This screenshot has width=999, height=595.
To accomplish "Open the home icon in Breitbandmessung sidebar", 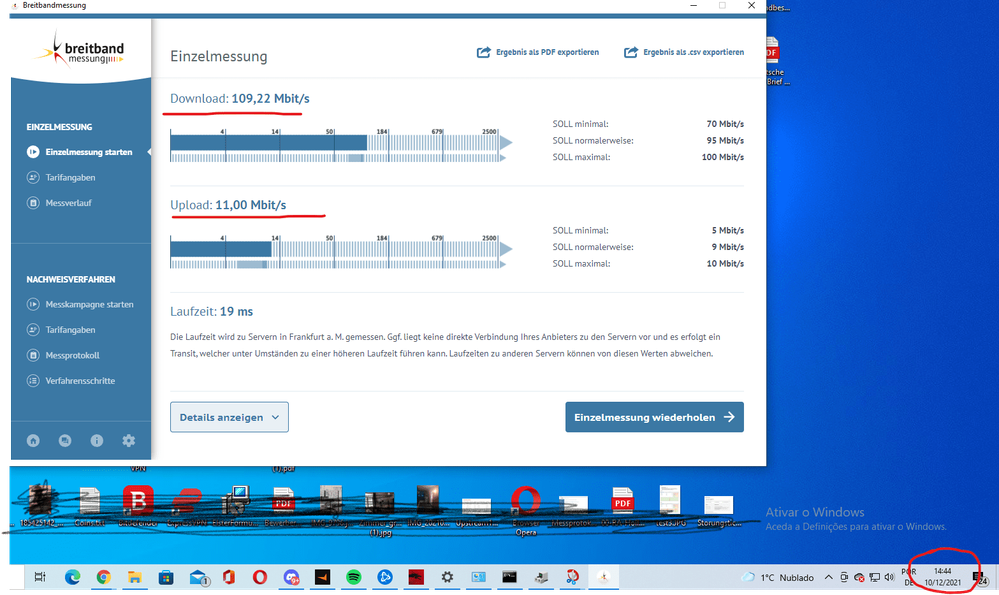I will pos(33,441).
